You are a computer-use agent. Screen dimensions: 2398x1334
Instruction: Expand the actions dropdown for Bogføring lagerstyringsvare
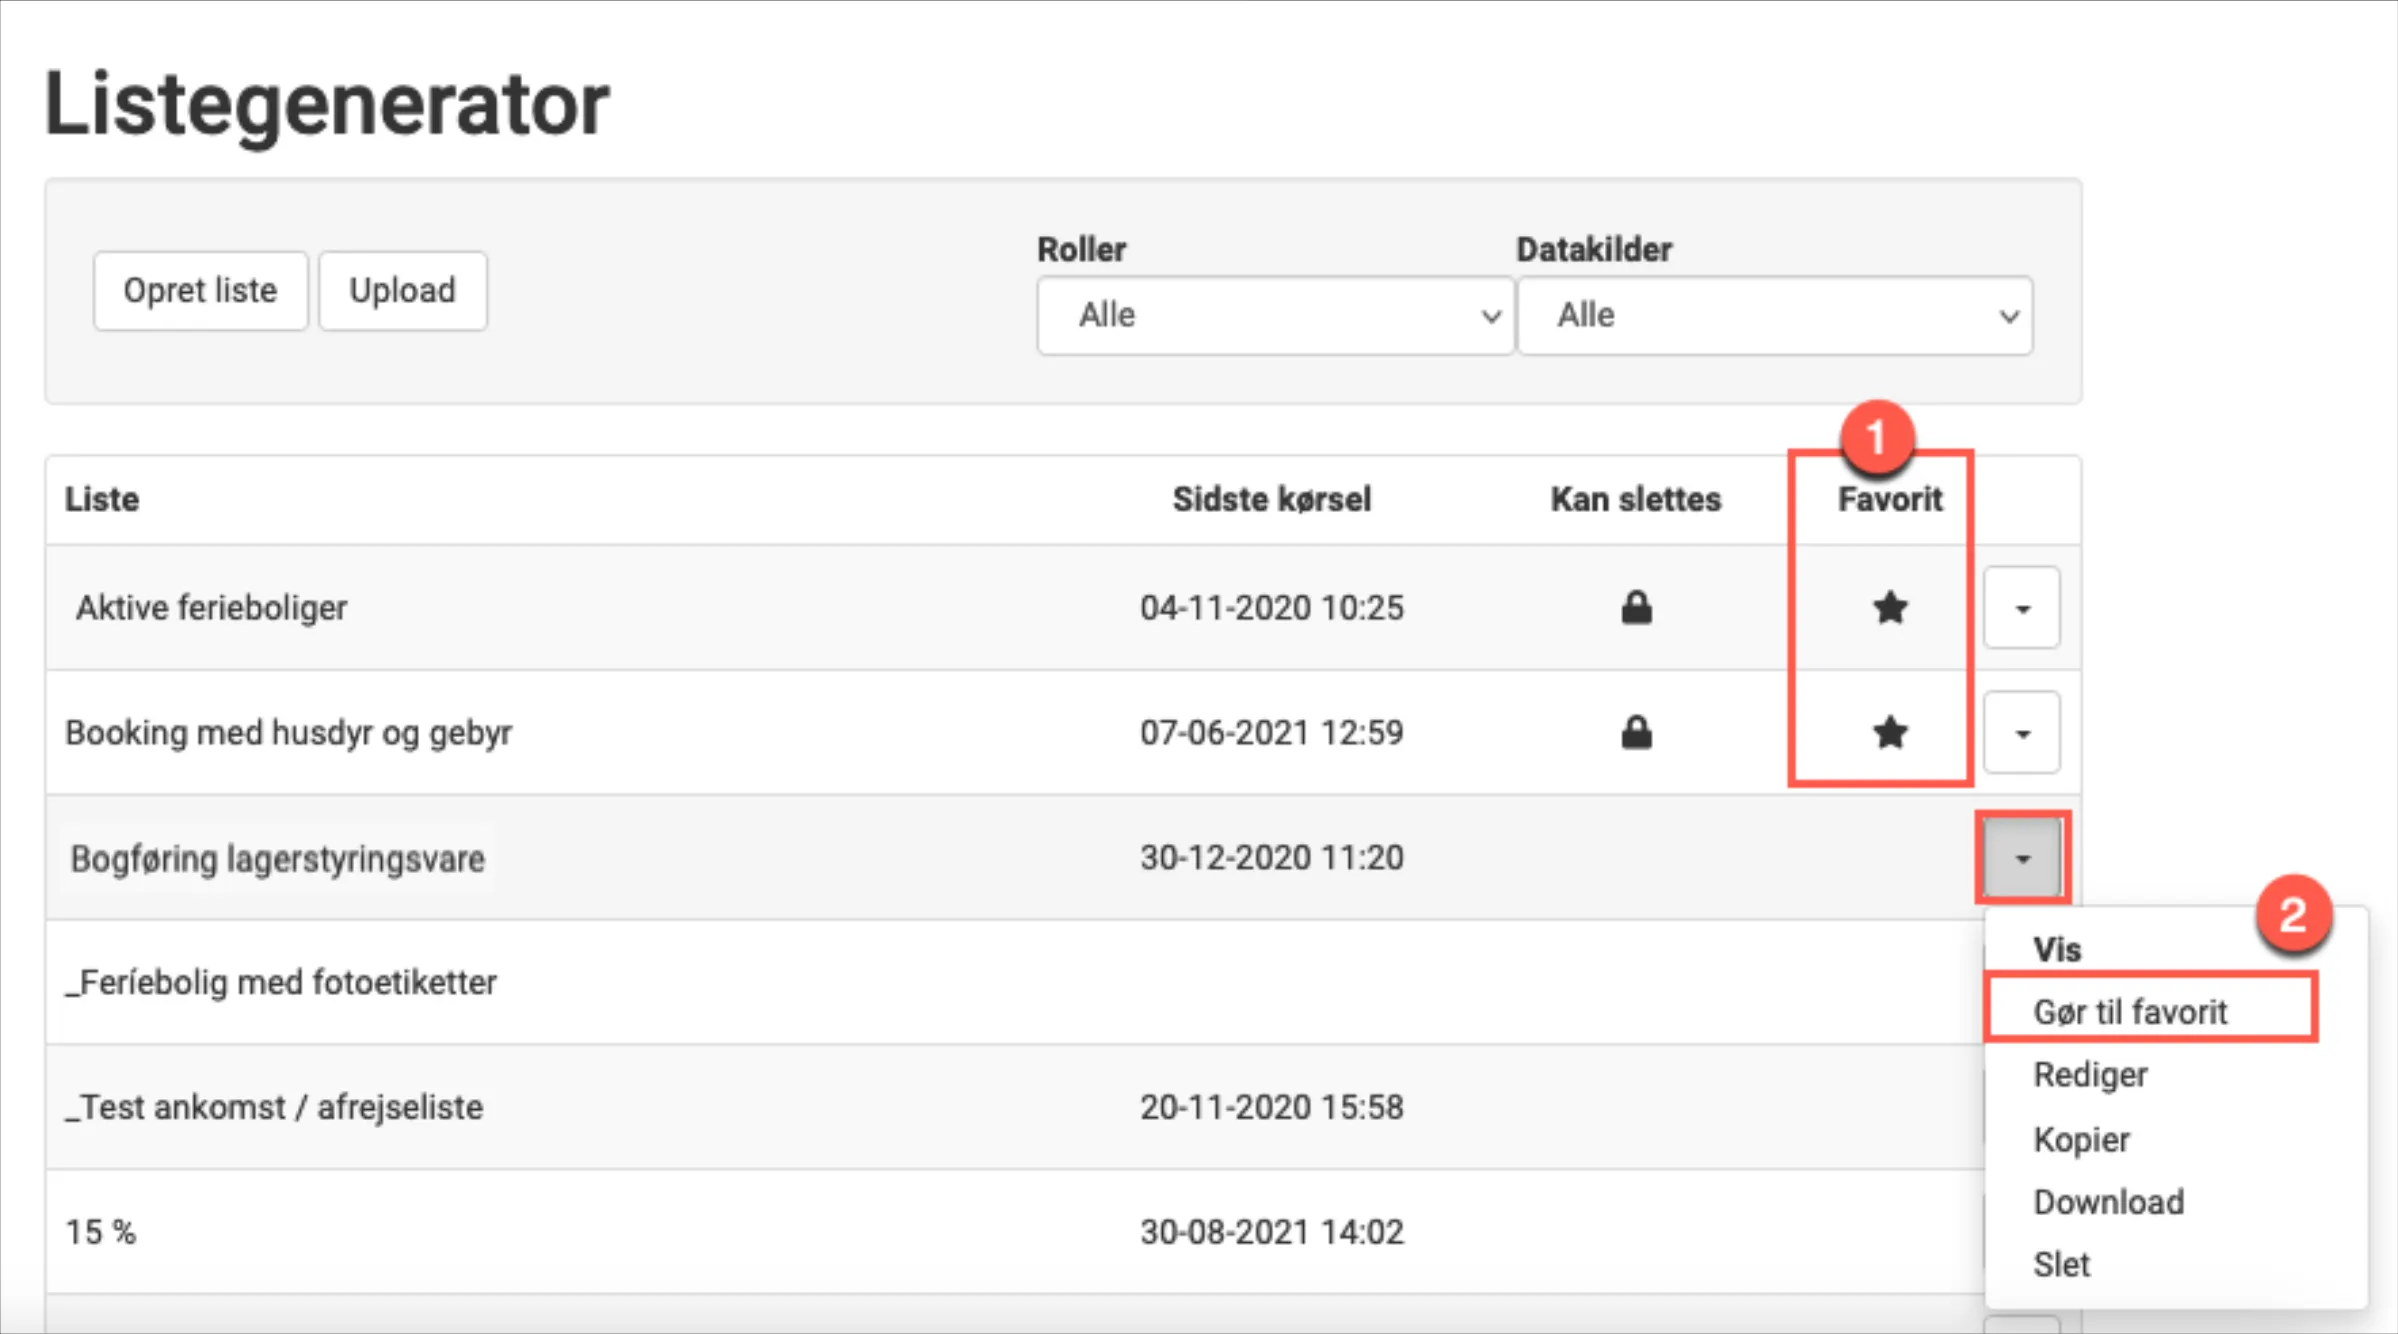coord(2022,857)
